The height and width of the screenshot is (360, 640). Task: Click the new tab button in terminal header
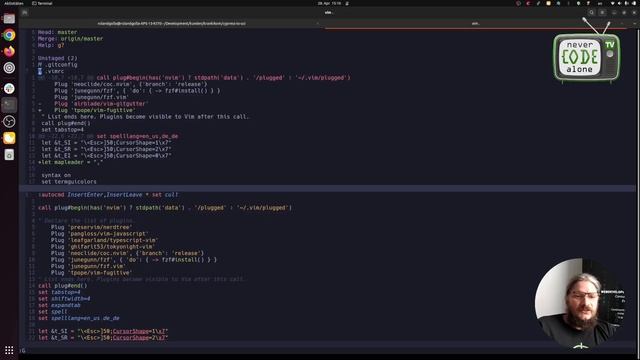pyautogui.click(x=24, y=13)
